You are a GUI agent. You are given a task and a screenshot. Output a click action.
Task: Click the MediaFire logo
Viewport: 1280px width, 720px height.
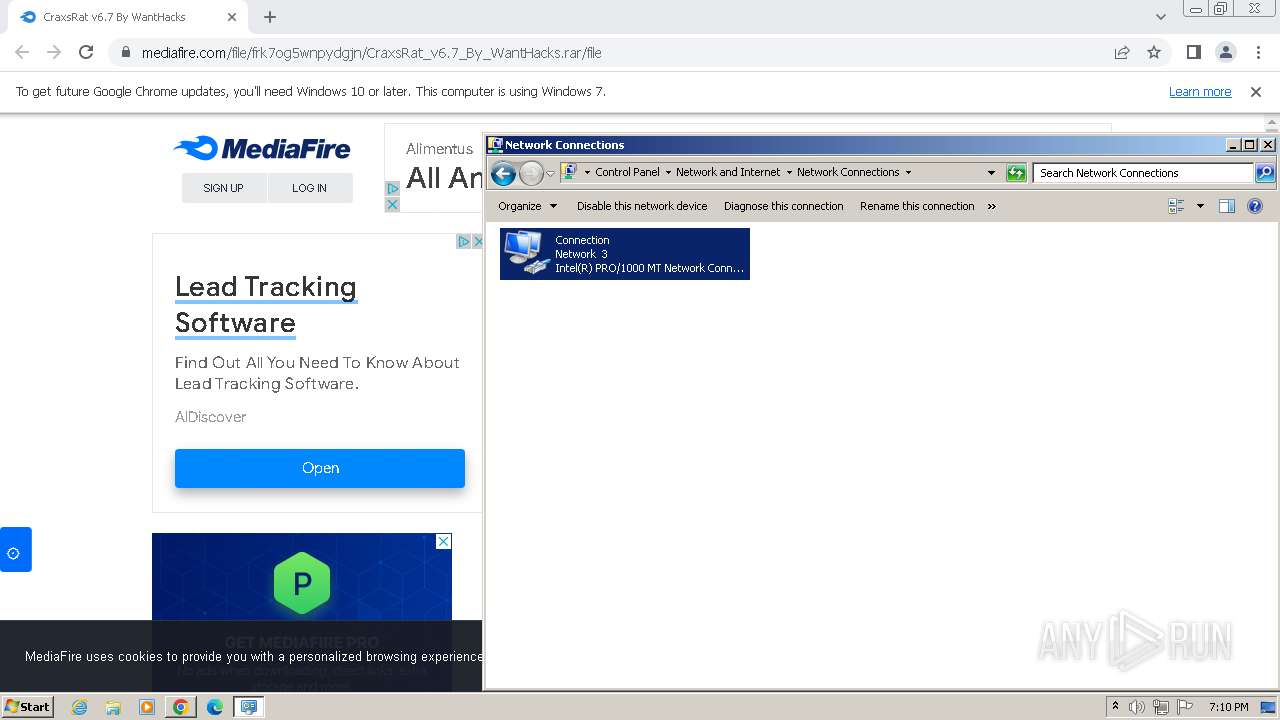click(262, 149)
